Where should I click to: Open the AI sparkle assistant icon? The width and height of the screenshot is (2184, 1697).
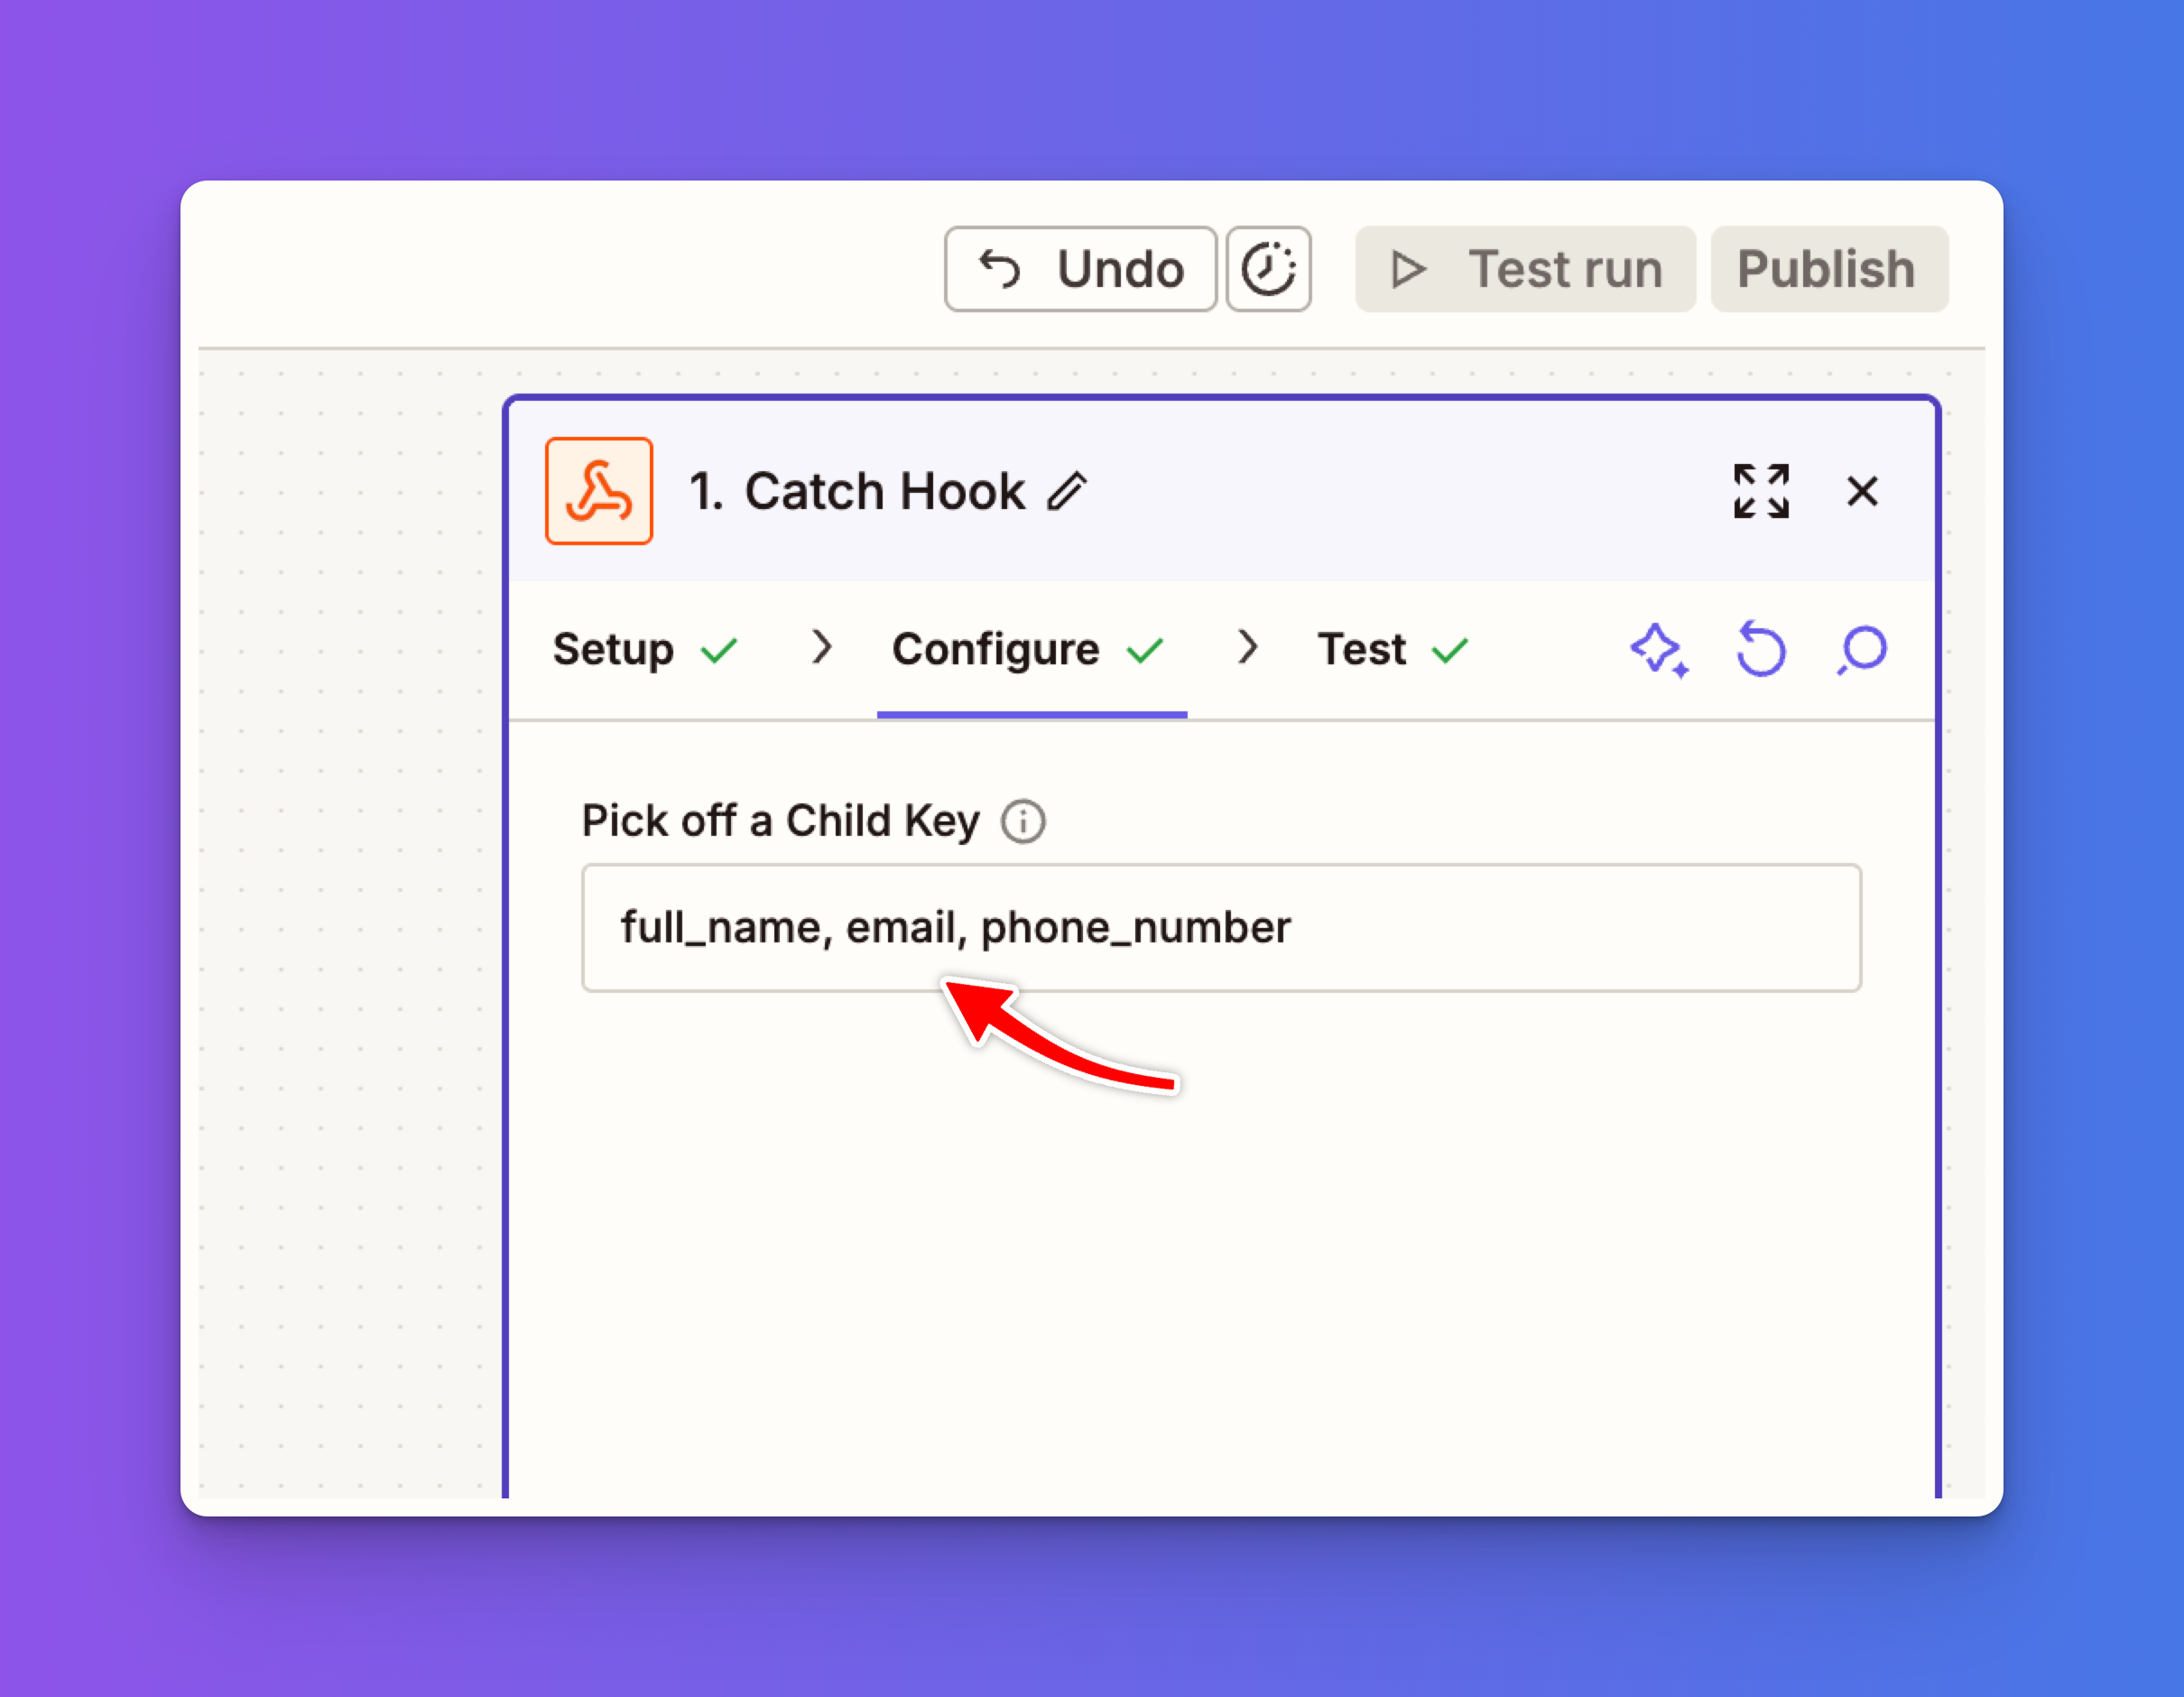pyautogui.click(x=1658, y=650)
